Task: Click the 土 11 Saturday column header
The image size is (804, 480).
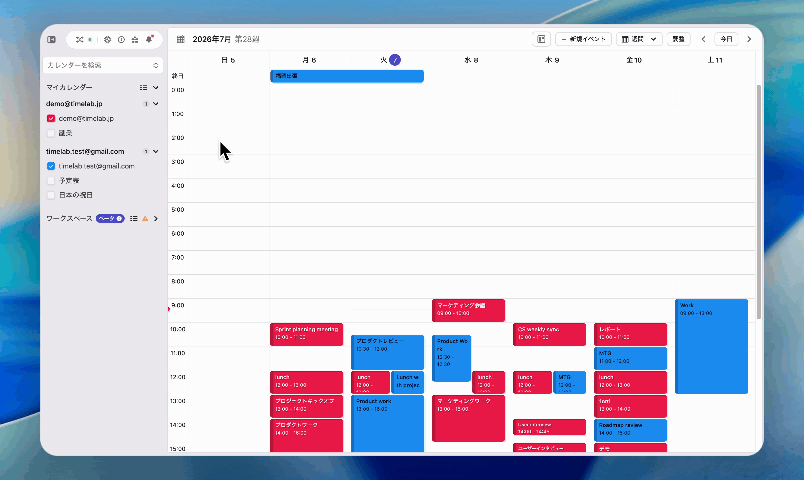Action: click(x=715, y=60)
